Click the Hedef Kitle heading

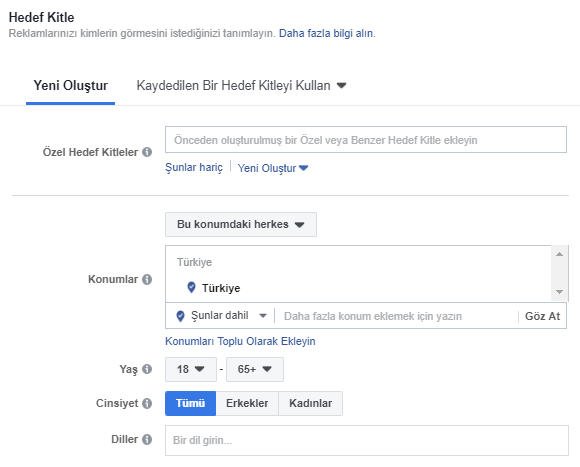coord(41,17)
